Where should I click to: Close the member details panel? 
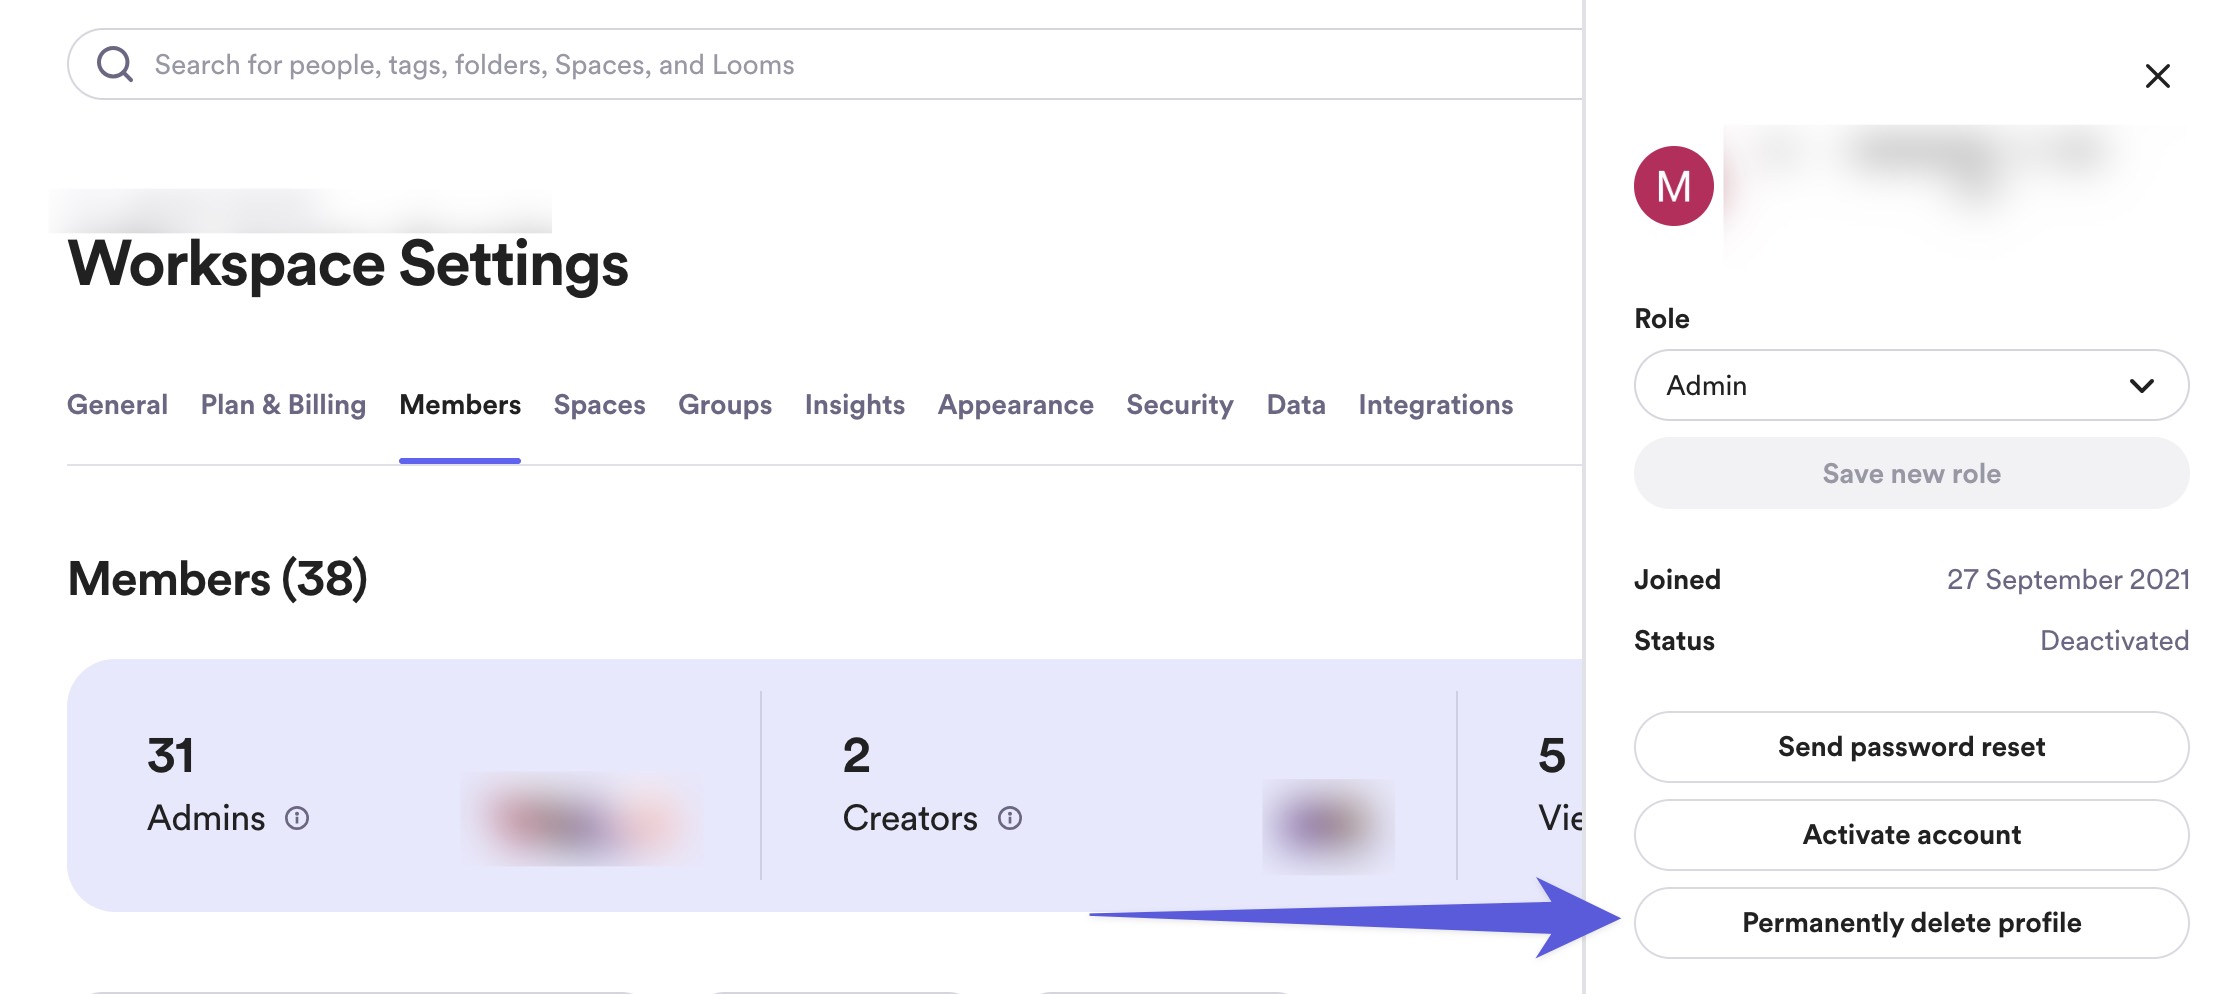2157,76
